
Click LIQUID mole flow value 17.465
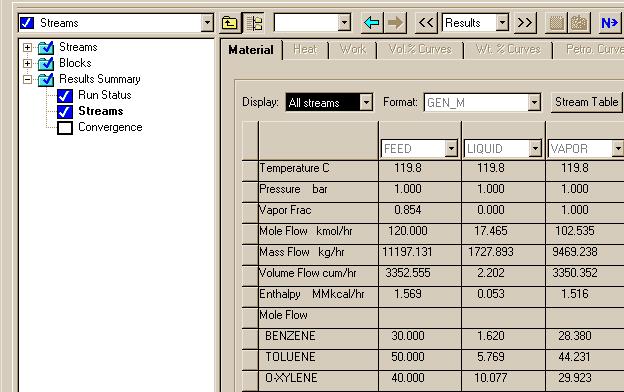point(491,231)
